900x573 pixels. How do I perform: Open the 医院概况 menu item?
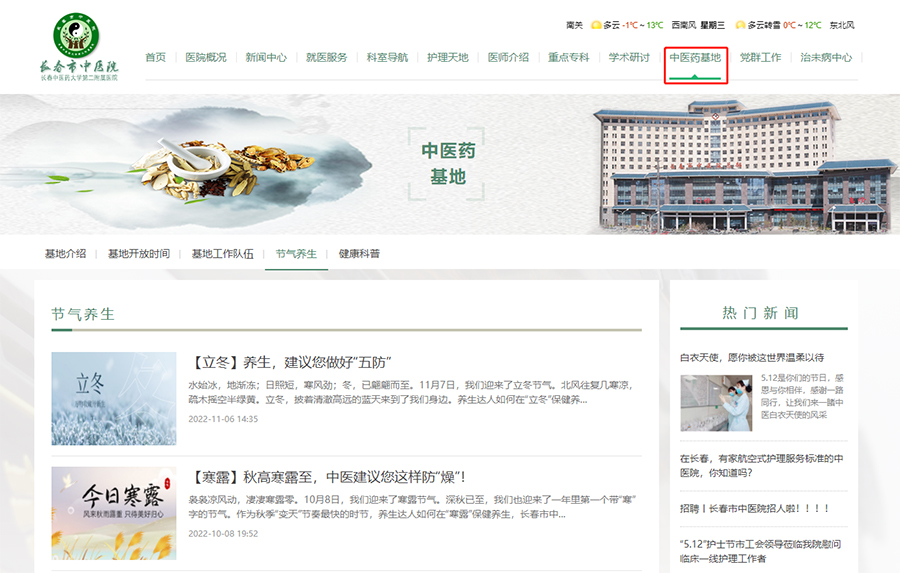pyautogui.click(x=206, y=58)
